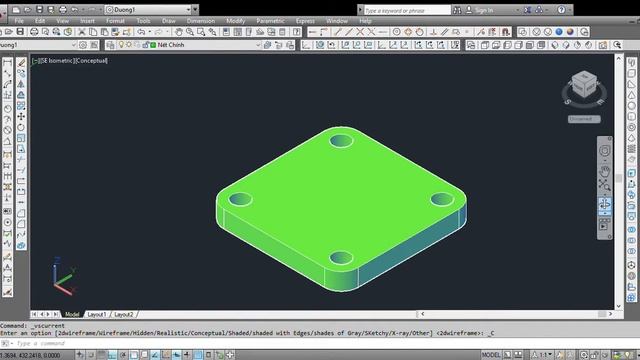Screen dimensions: 640x360
Task: Click Orbit on the navigation bar
Action: [x=604, y=203]
